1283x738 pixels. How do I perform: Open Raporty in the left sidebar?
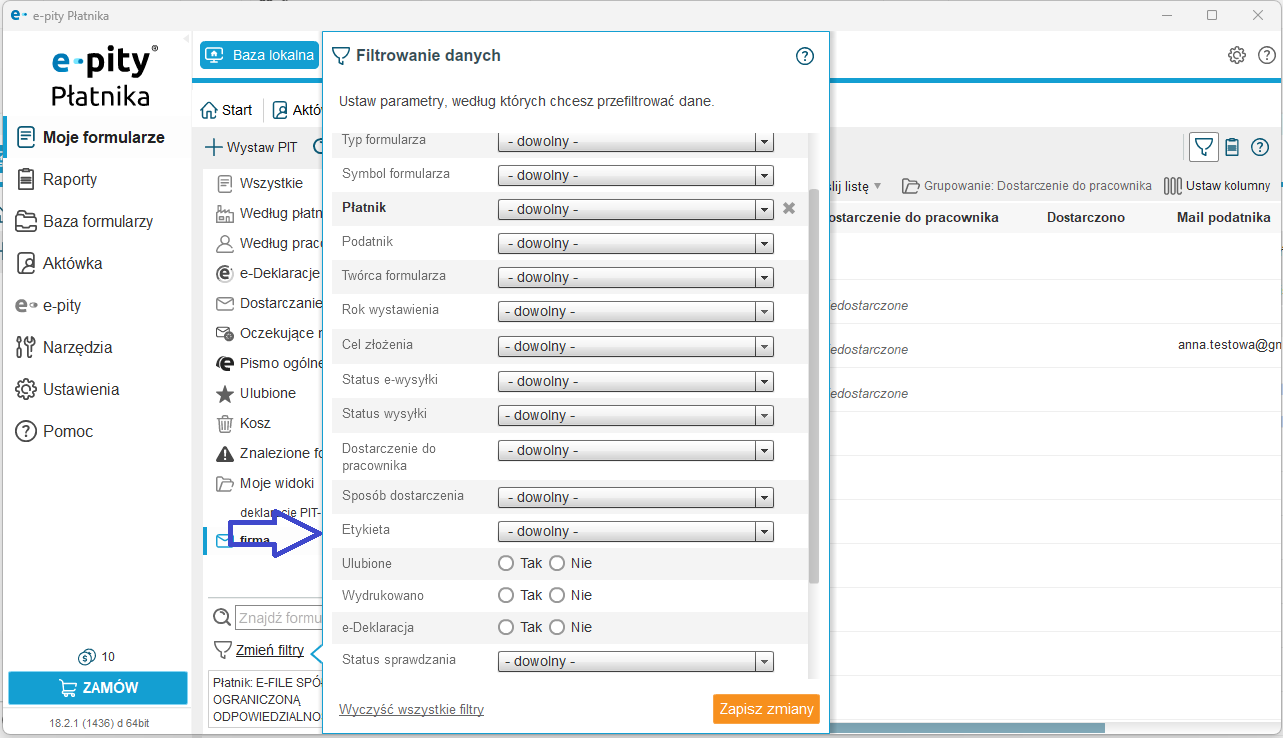(x=70, y=179)
